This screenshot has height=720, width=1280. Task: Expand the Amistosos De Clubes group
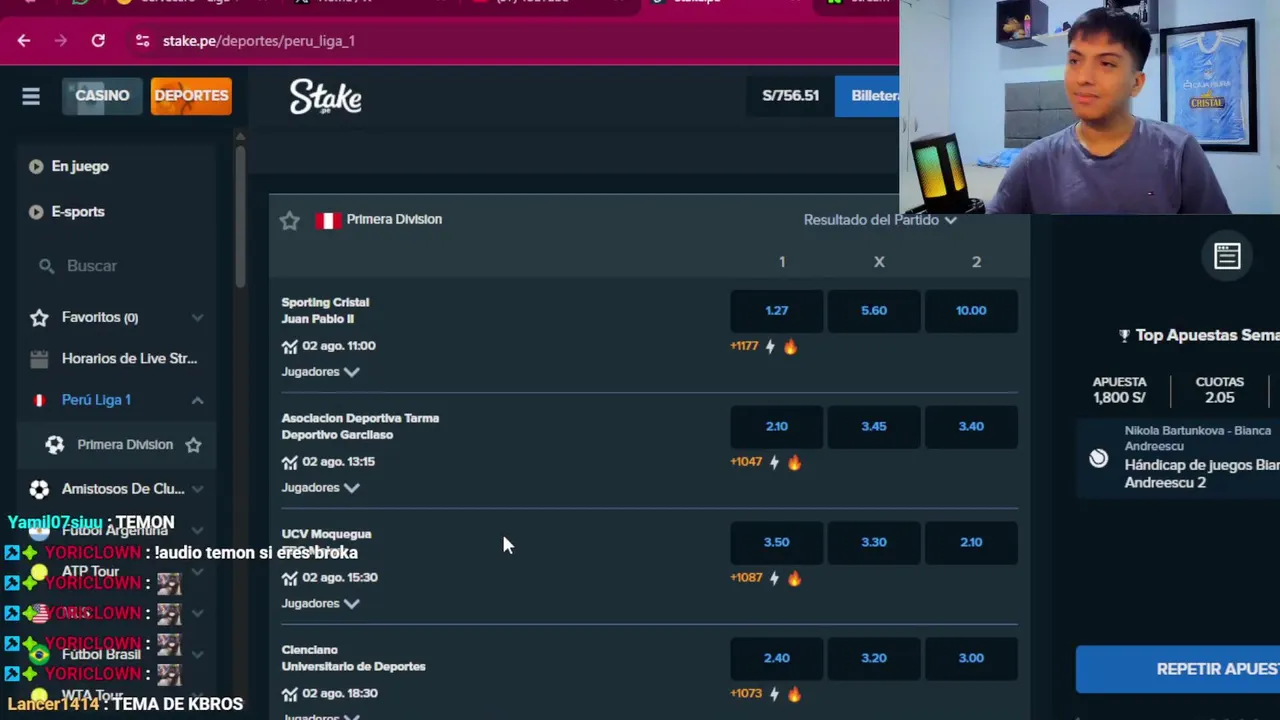pyautogui.click(x=197, y=489)
